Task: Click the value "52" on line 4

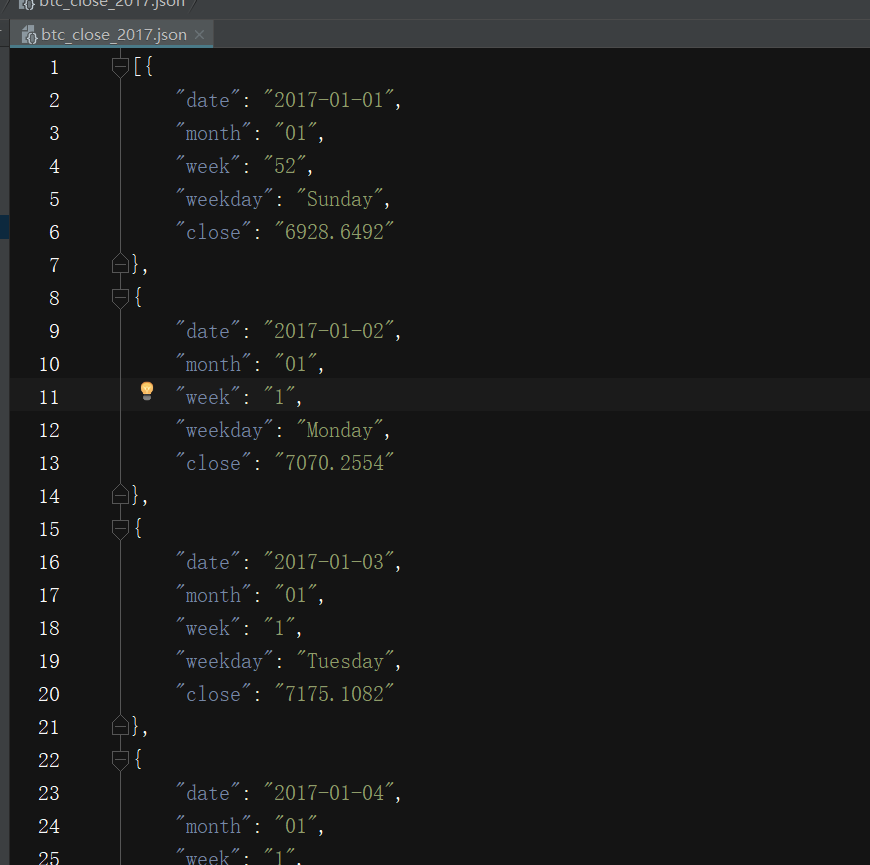Action: coord(285,166)
